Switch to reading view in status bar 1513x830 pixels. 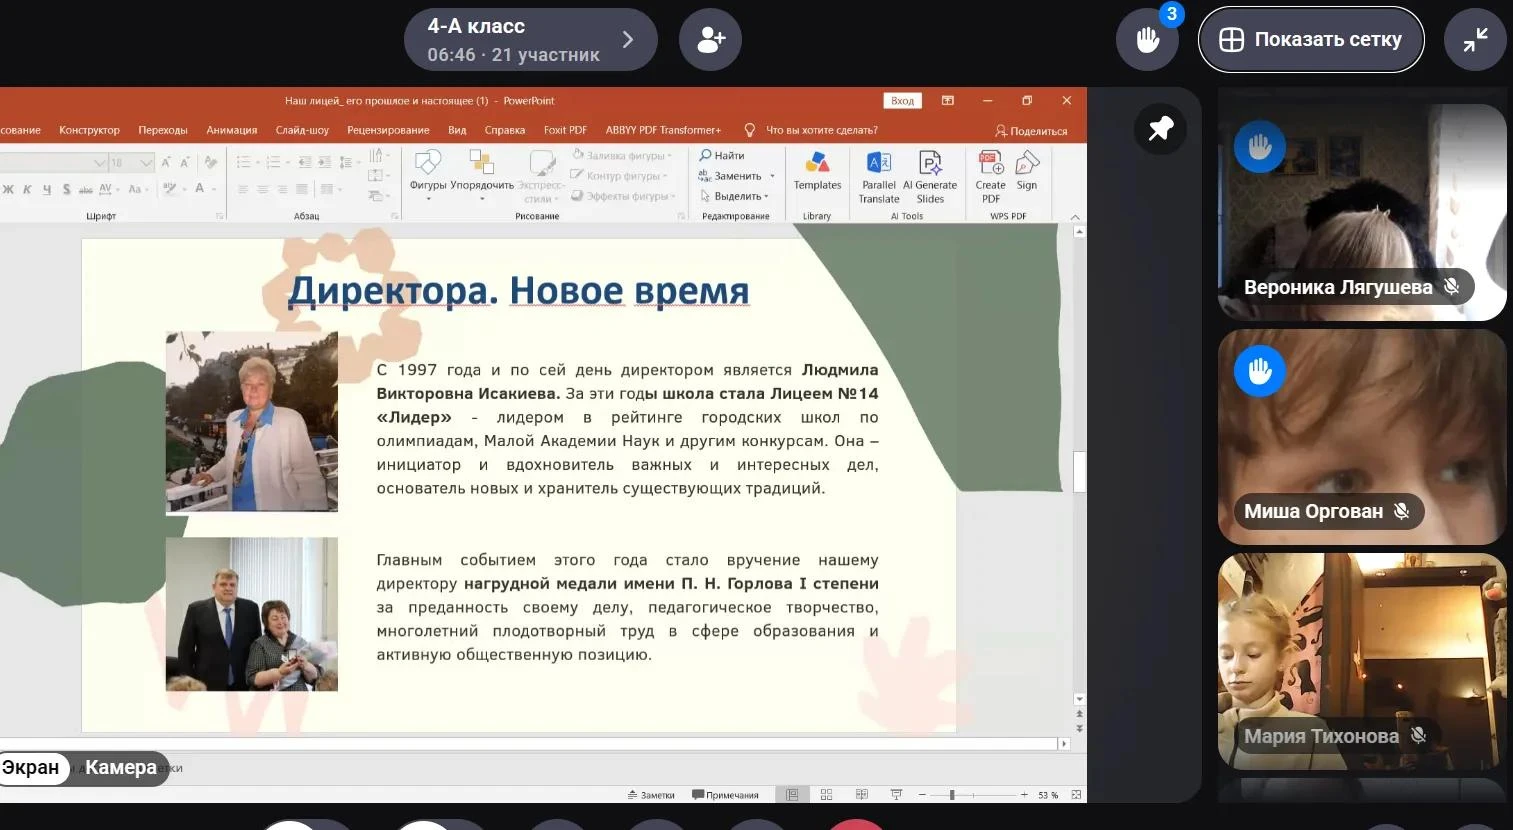pyautogui.click(x=861, y=795)
